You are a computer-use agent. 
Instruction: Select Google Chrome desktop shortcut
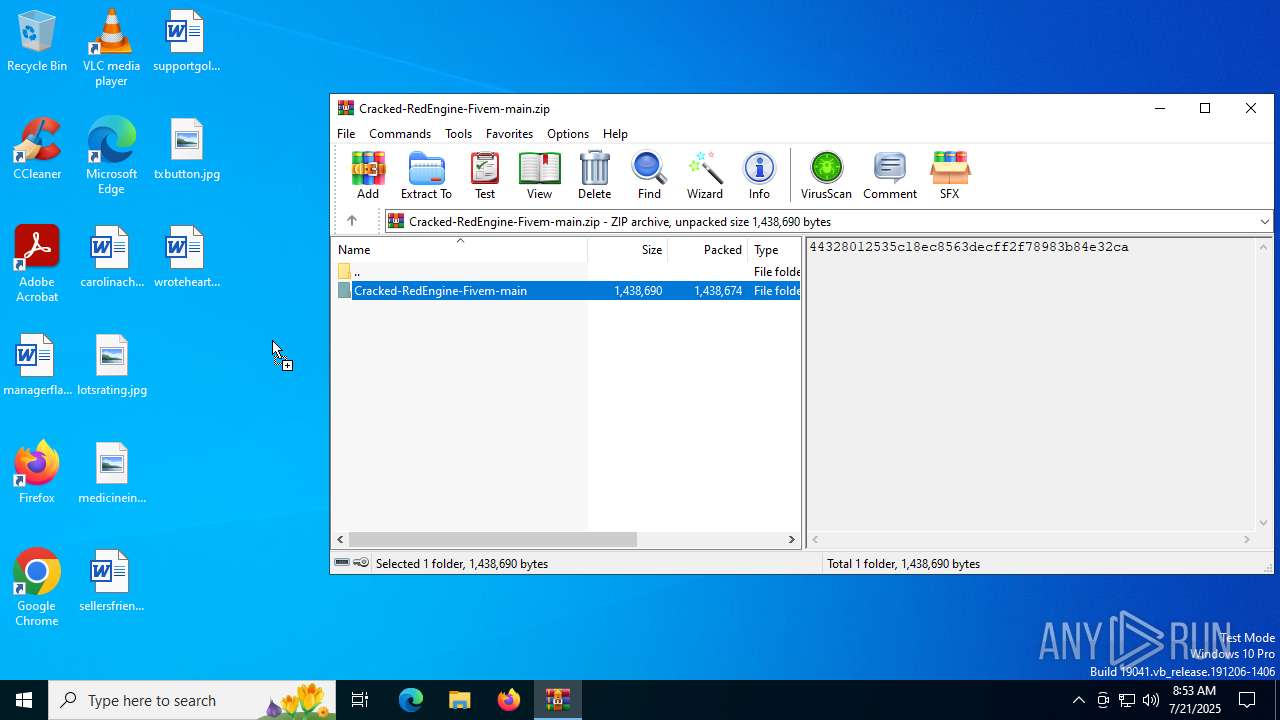pos(37,588)
